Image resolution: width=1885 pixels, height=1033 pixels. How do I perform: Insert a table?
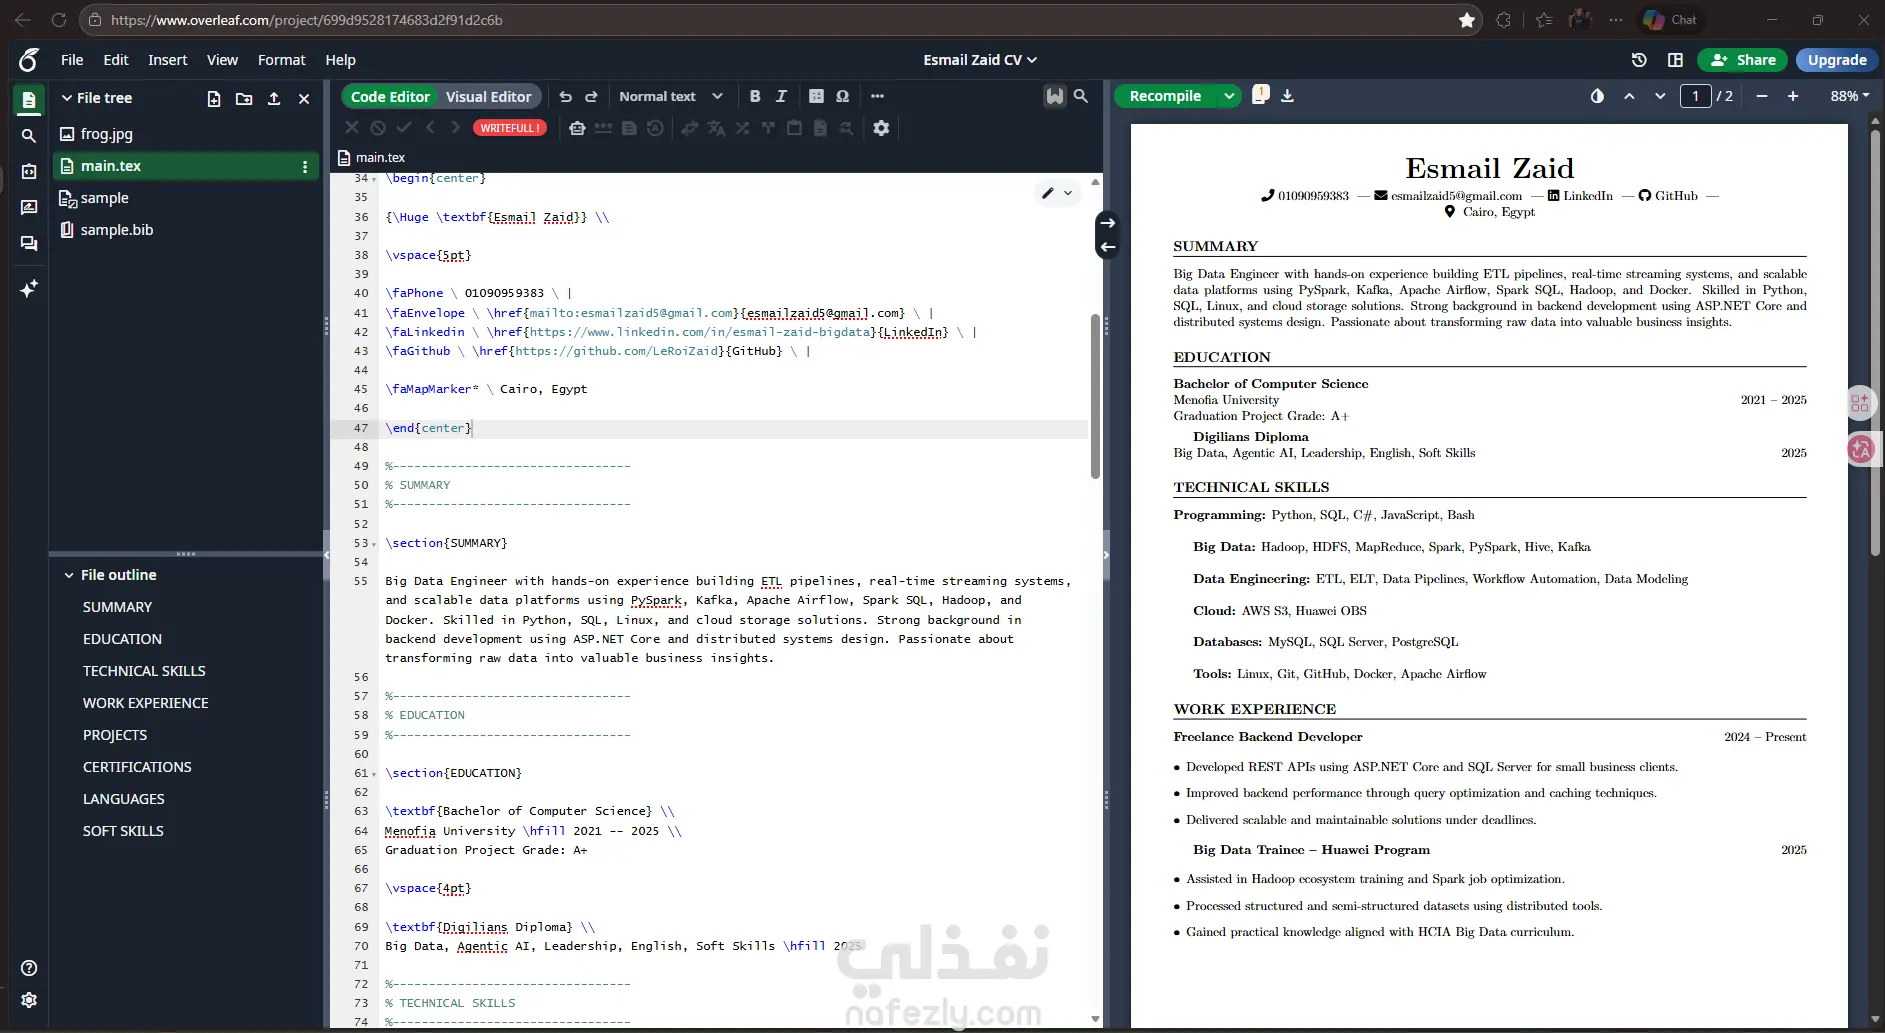816,96
